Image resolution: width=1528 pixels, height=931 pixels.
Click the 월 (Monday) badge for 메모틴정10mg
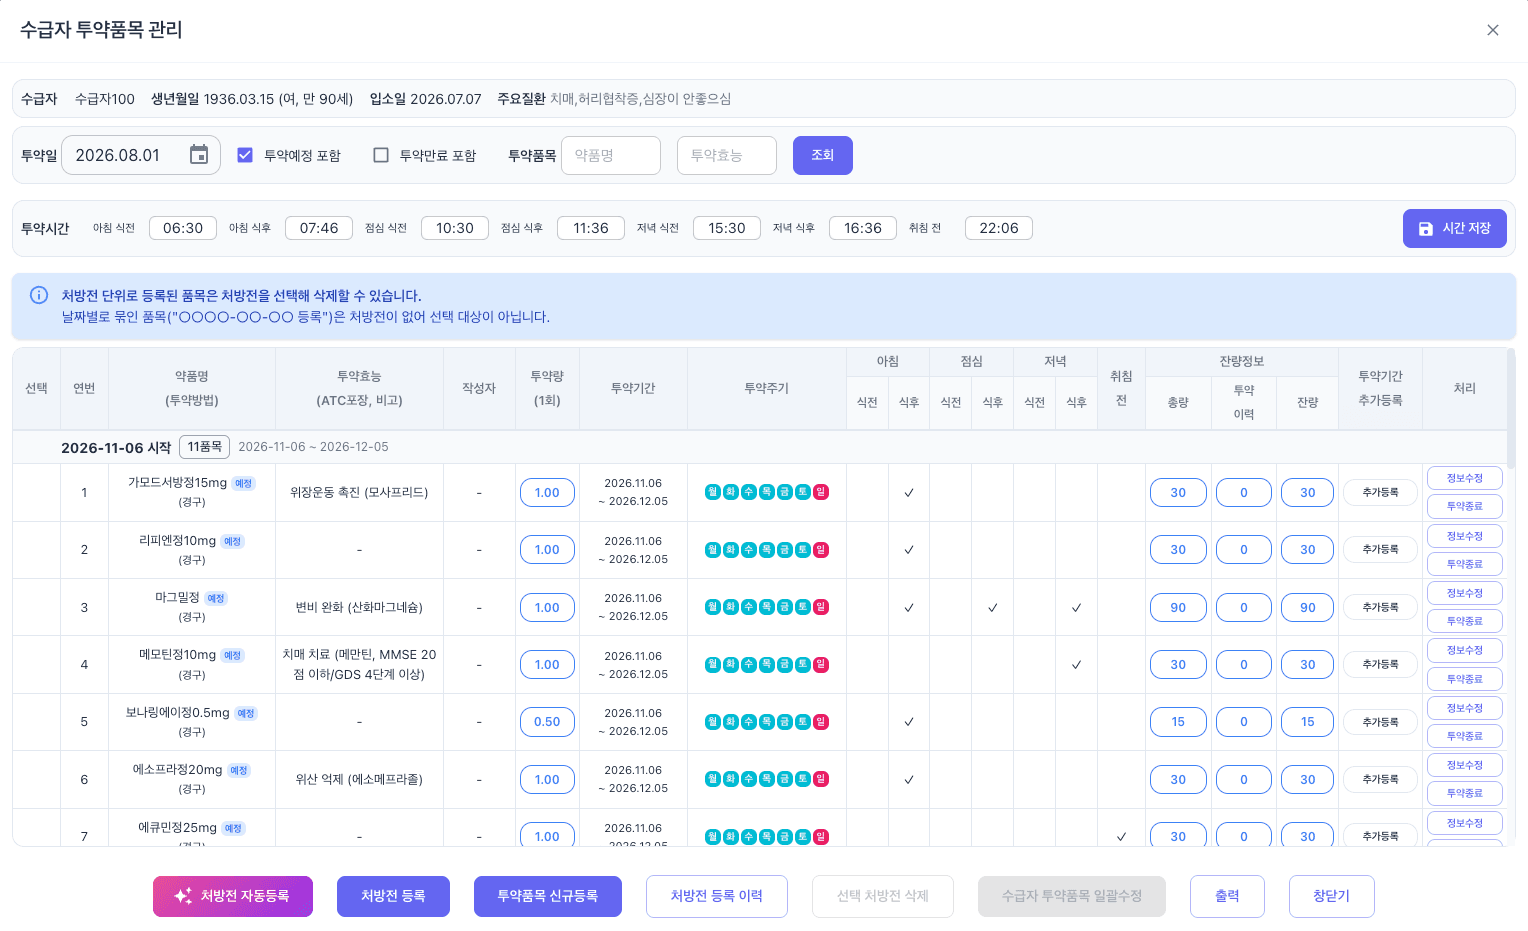coord(713,664)
